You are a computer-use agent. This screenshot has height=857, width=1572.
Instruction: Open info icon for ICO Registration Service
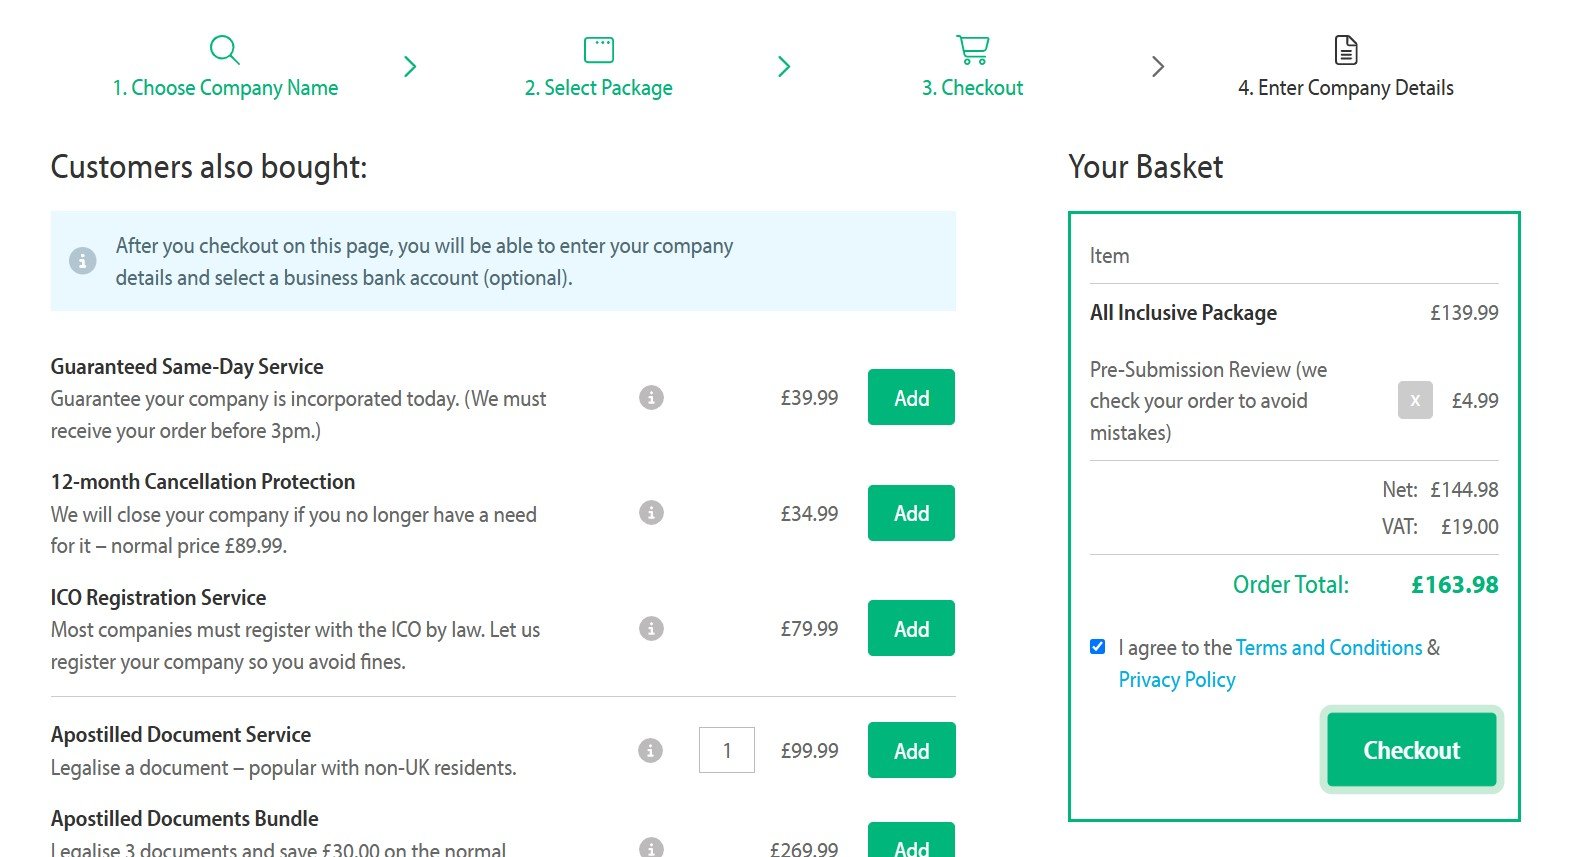pyautogui.click(x=651, y=629)
